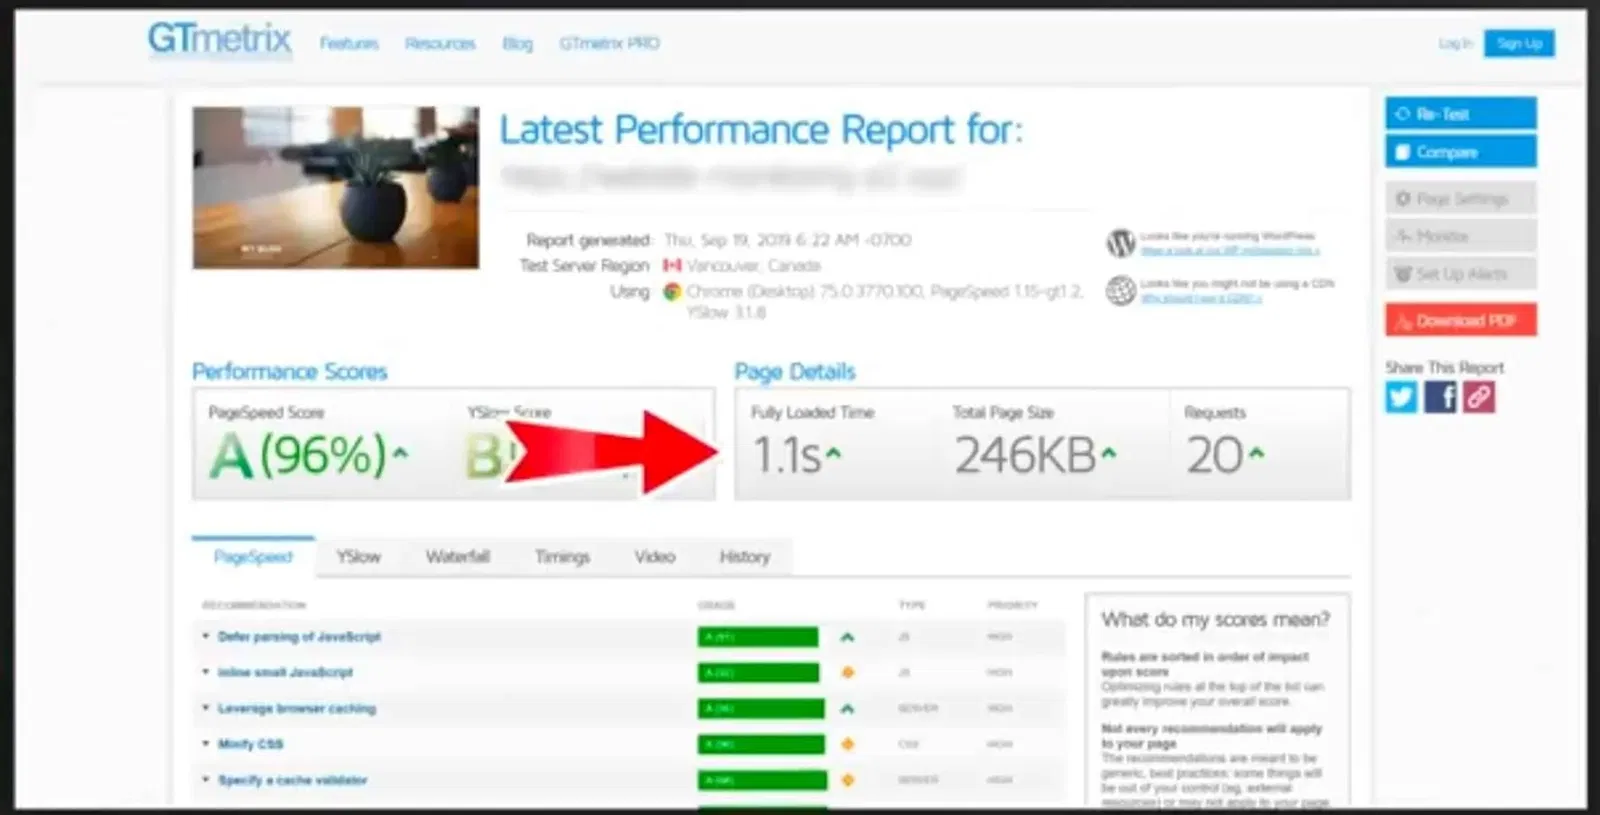Viewport: 1600px width, 815px height.
Task: Click the Re-Test button
Action: coord(1460,114)
